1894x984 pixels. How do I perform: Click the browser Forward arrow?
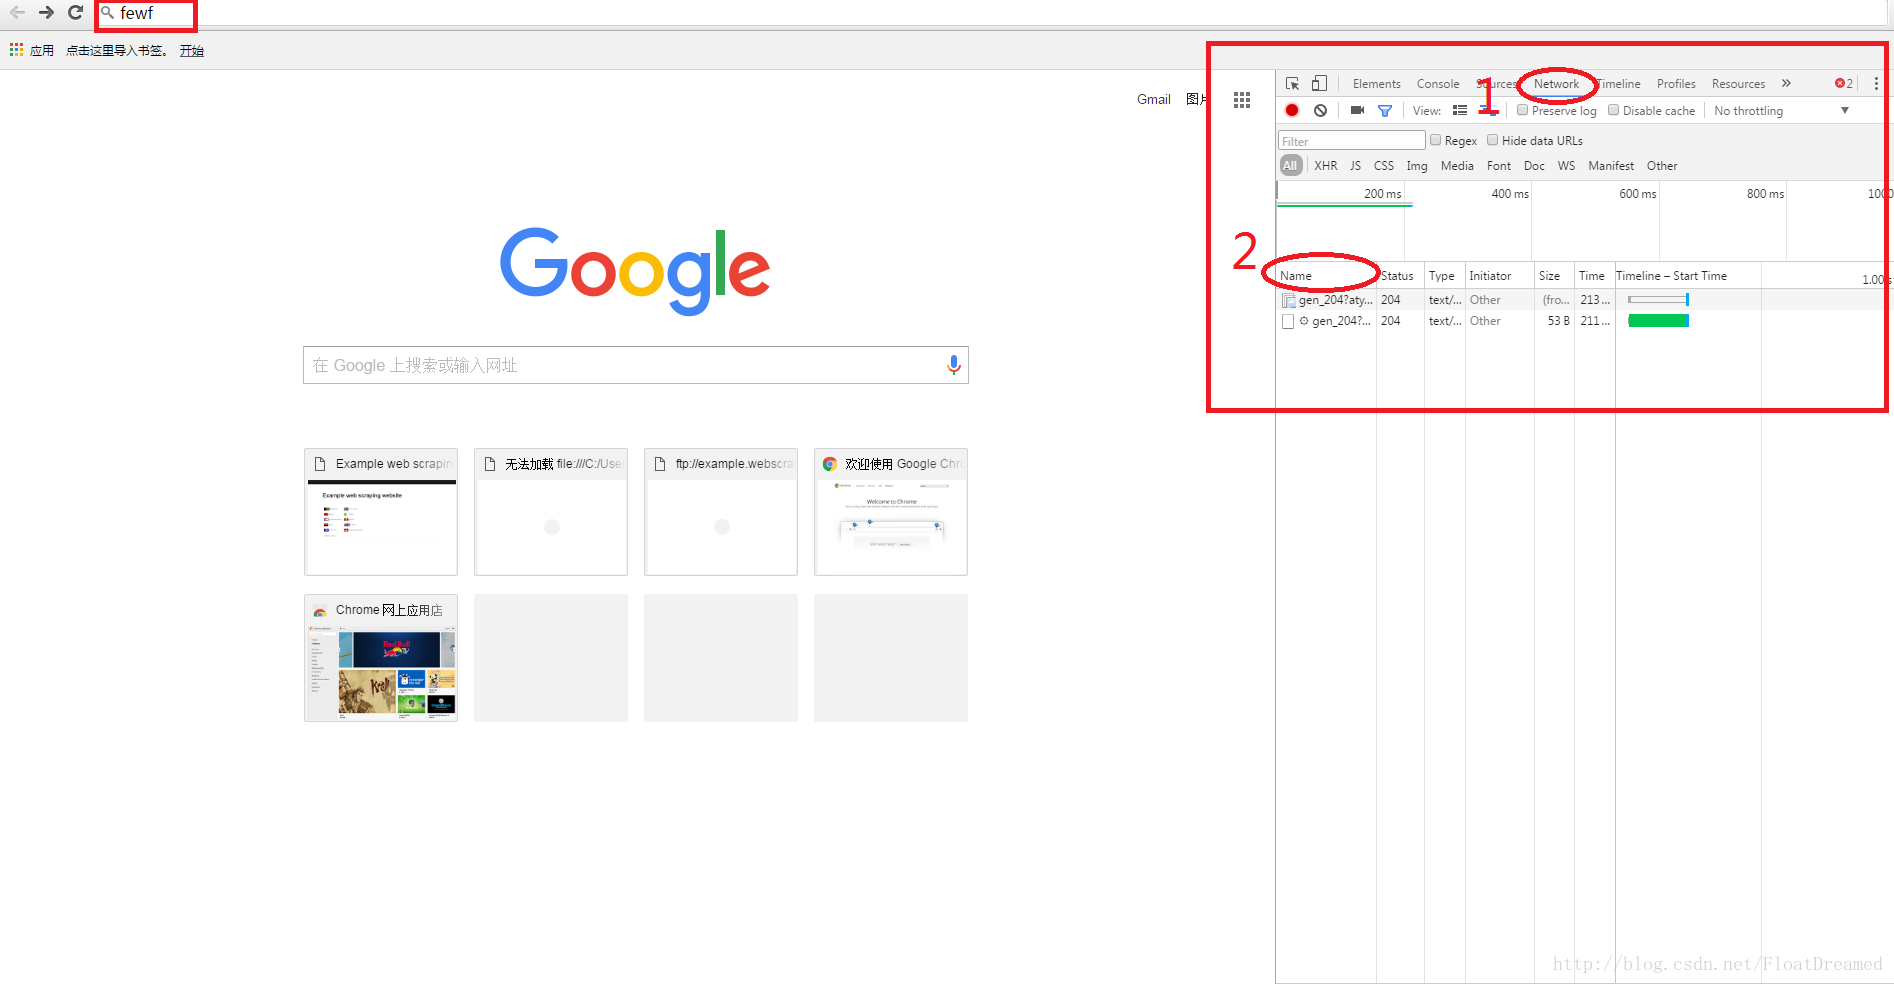pyautogui.click(x=46, y=13)
